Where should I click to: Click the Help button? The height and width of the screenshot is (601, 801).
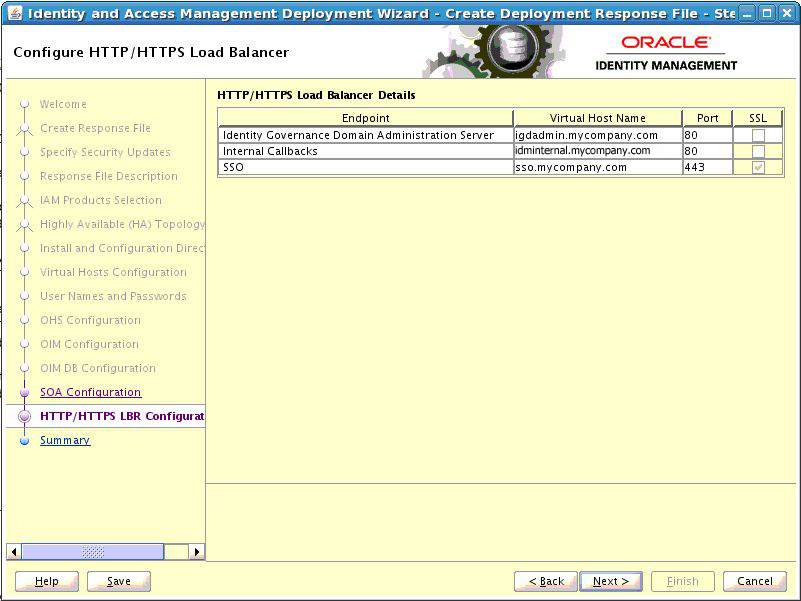pos(47,581)
